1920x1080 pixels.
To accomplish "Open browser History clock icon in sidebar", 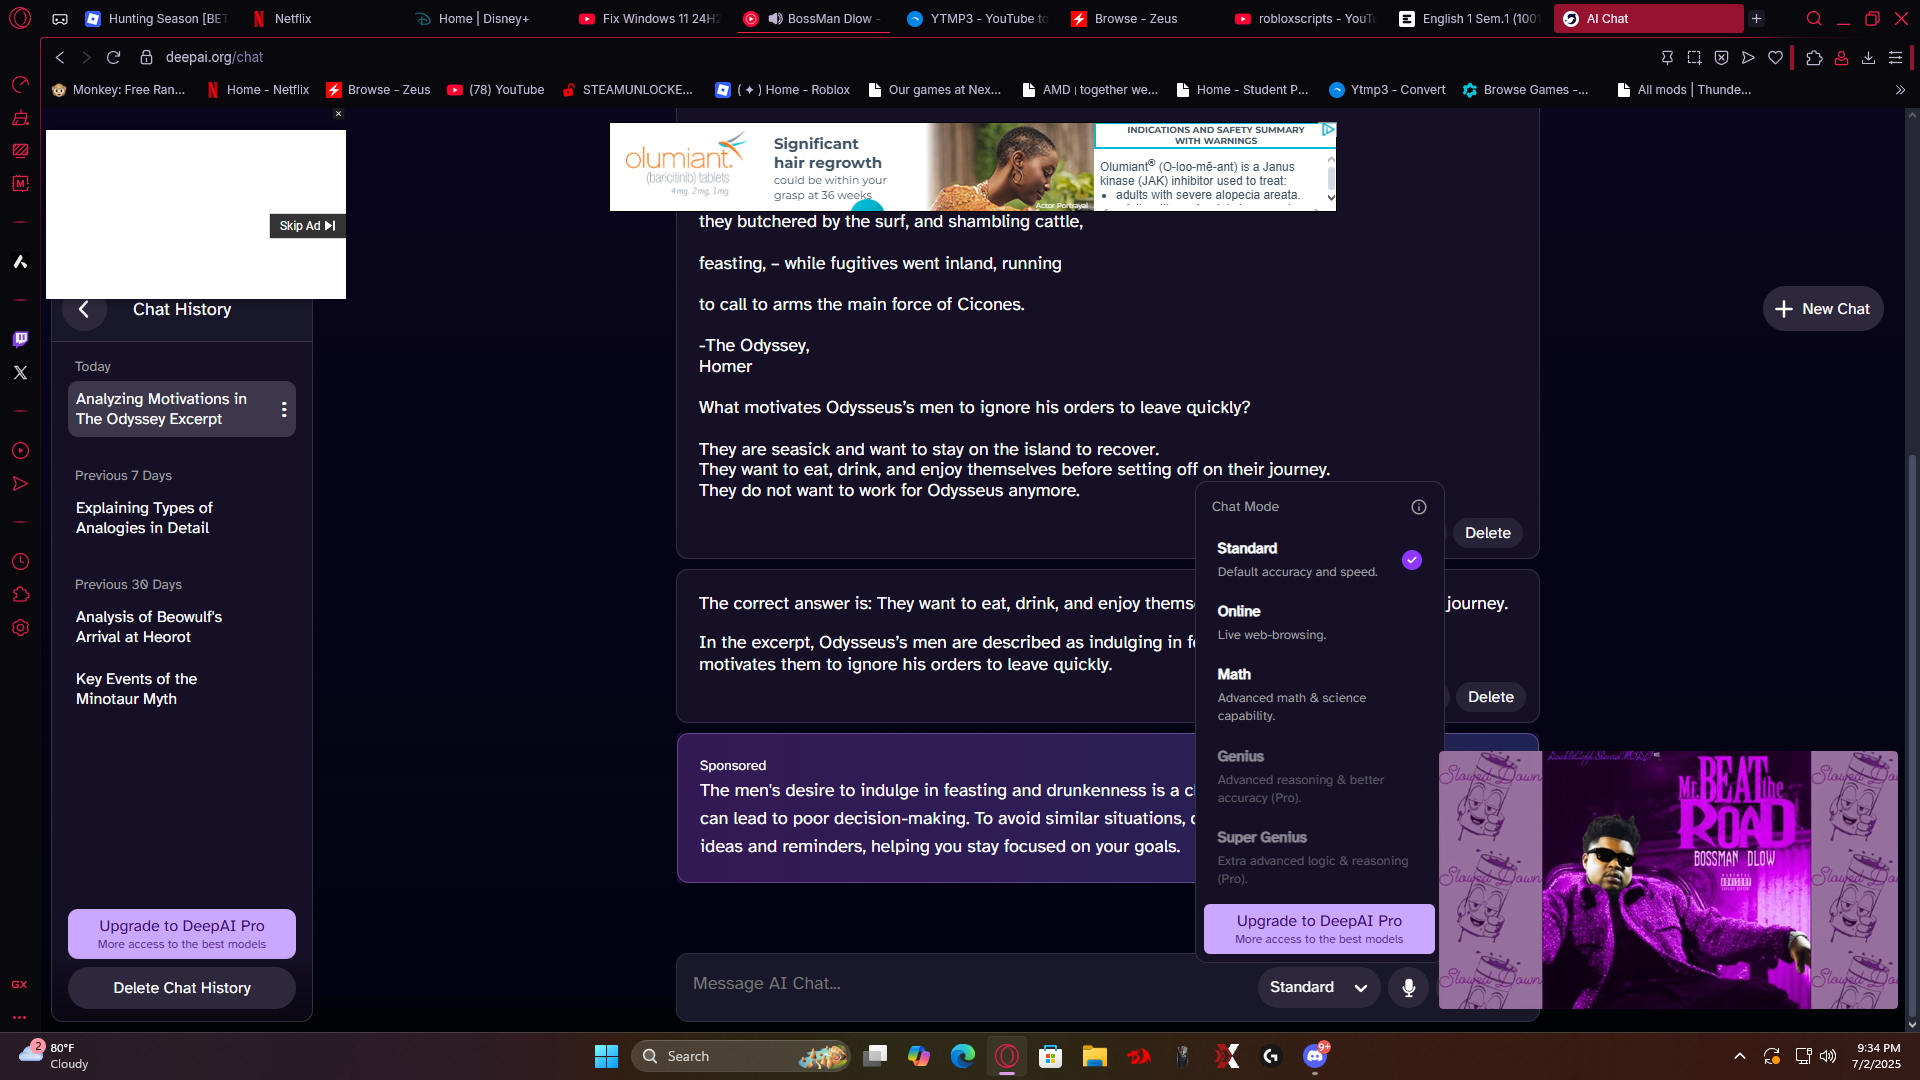I will pyautogui.click(x=20, y=561).
